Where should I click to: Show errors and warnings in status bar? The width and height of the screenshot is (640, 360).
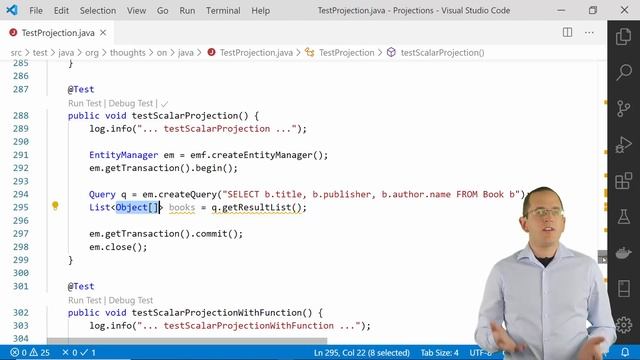click(x=30, y=352)
